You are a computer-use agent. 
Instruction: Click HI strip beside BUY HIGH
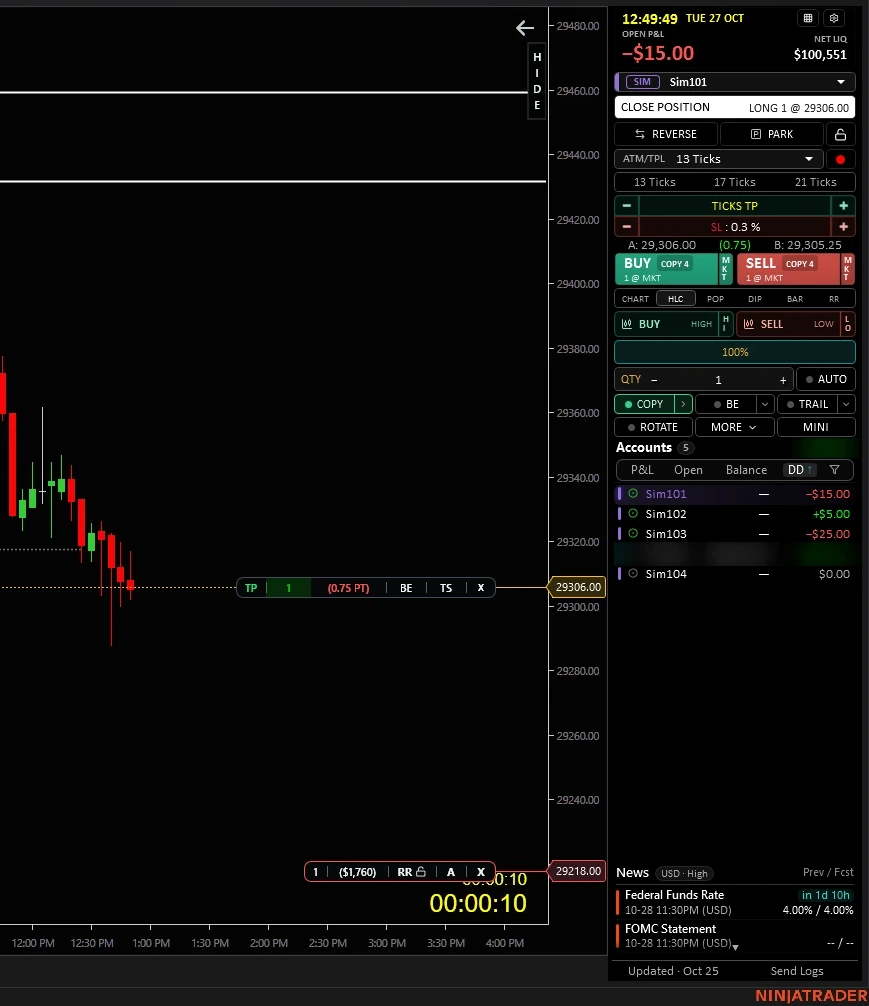725,324
